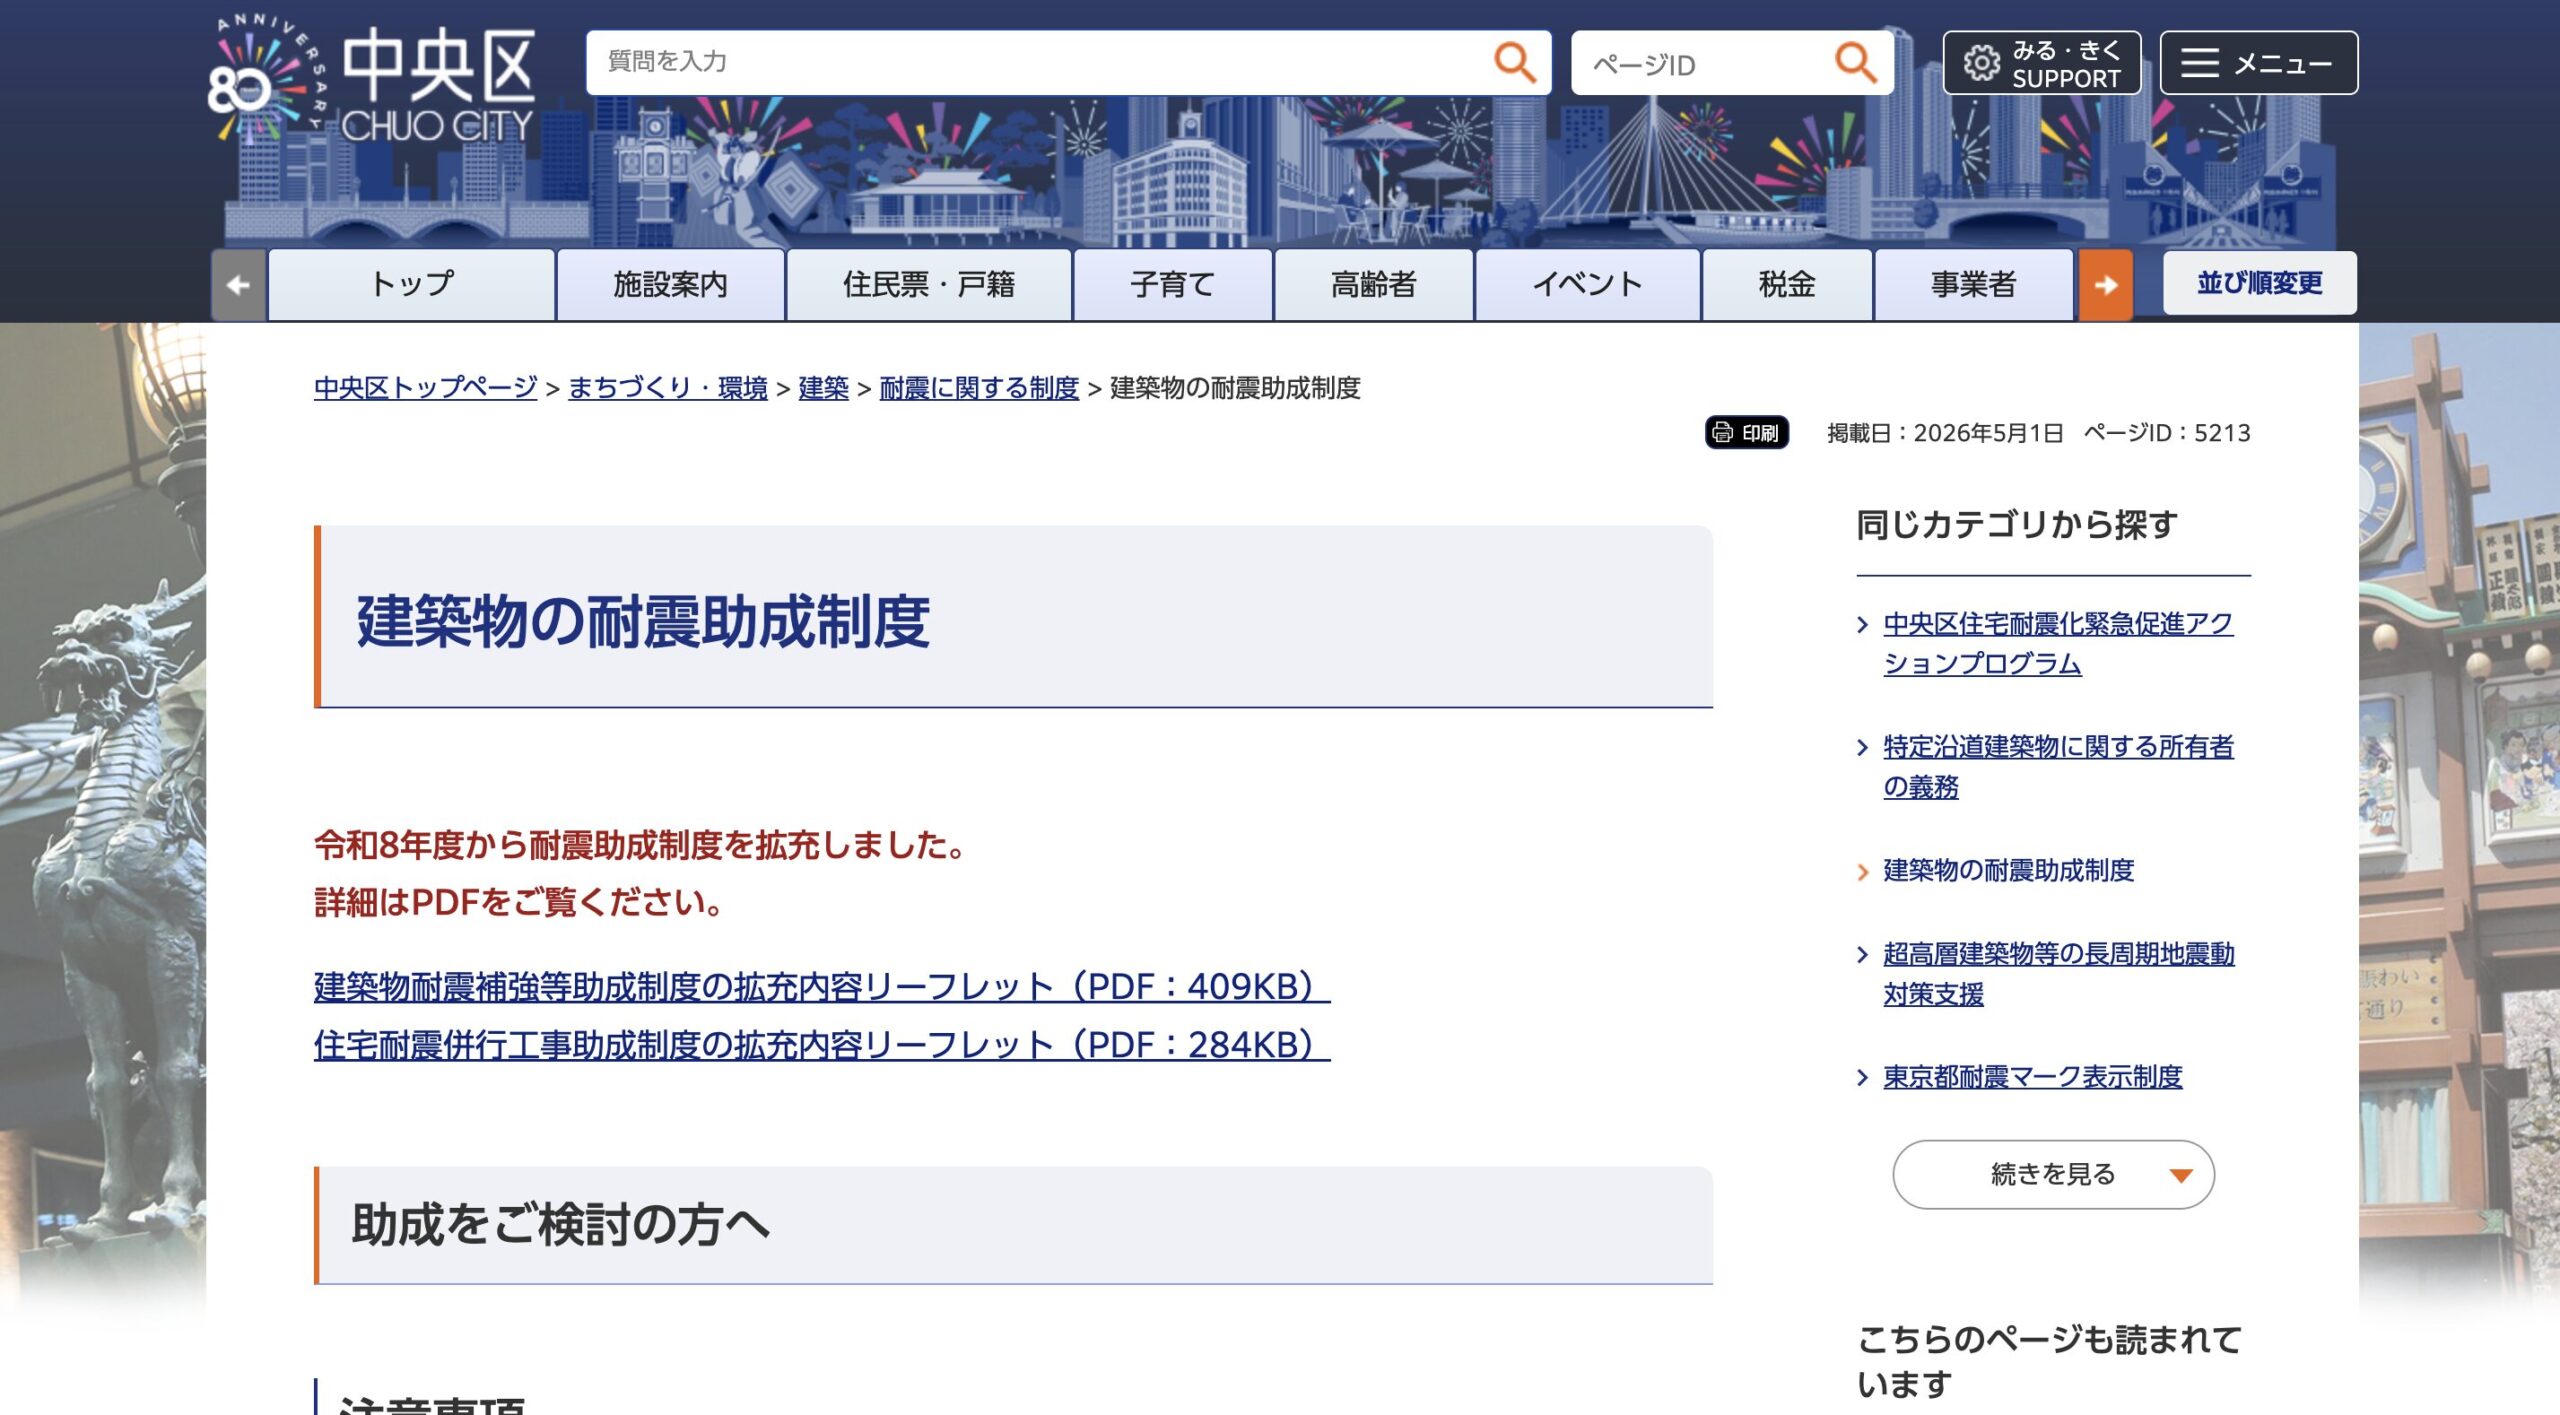2560x1415 pixels.
Task: Open the 建築物耐震補強等助成制度 leaflet PDF link
Action: (x=821, y=987)
